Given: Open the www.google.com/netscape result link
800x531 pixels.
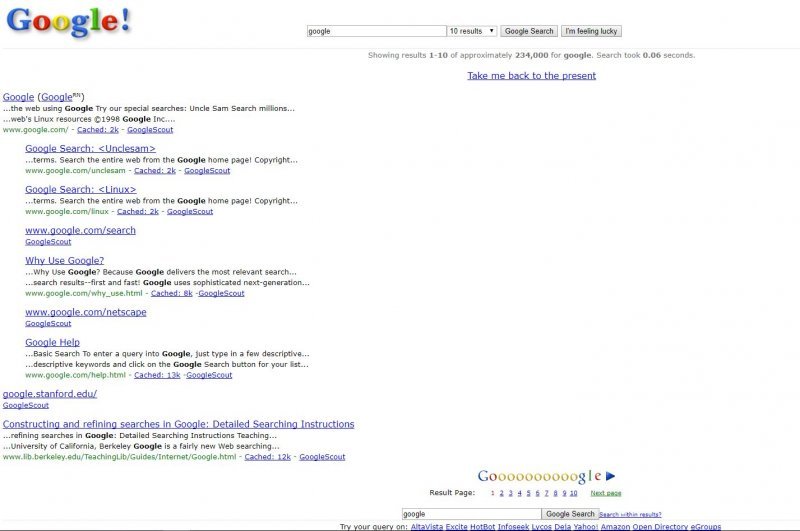Looking at the screenshot, I should click(x=86, y=312).
